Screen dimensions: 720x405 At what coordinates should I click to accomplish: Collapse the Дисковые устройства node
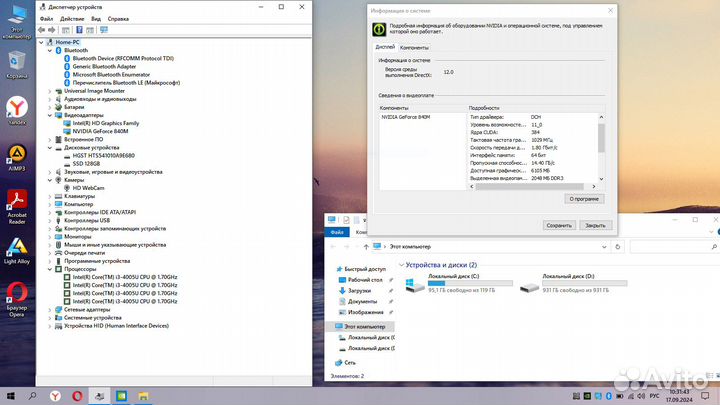coord(50,148)
